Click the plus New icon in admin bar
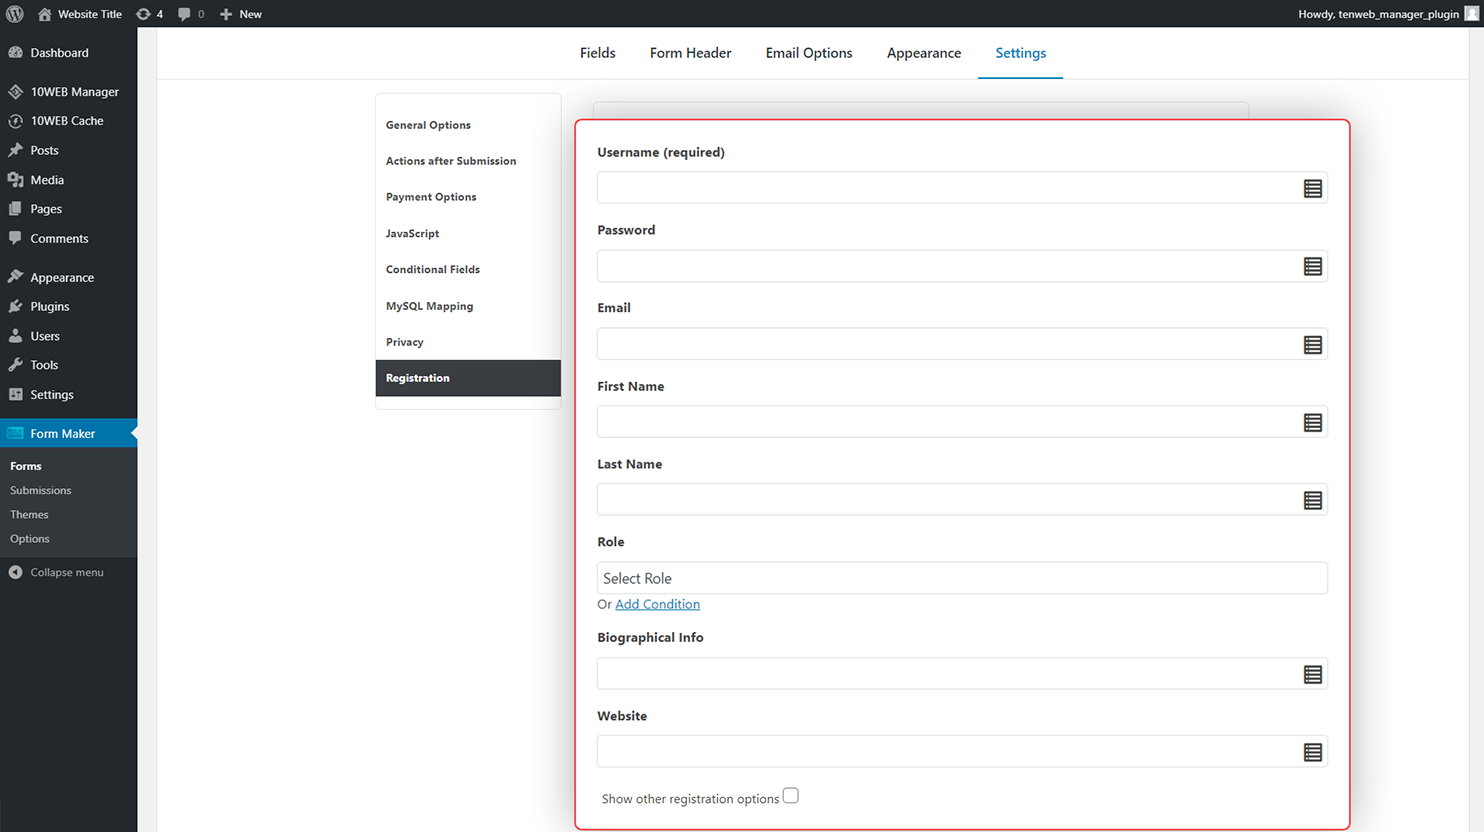 (226, 14)
